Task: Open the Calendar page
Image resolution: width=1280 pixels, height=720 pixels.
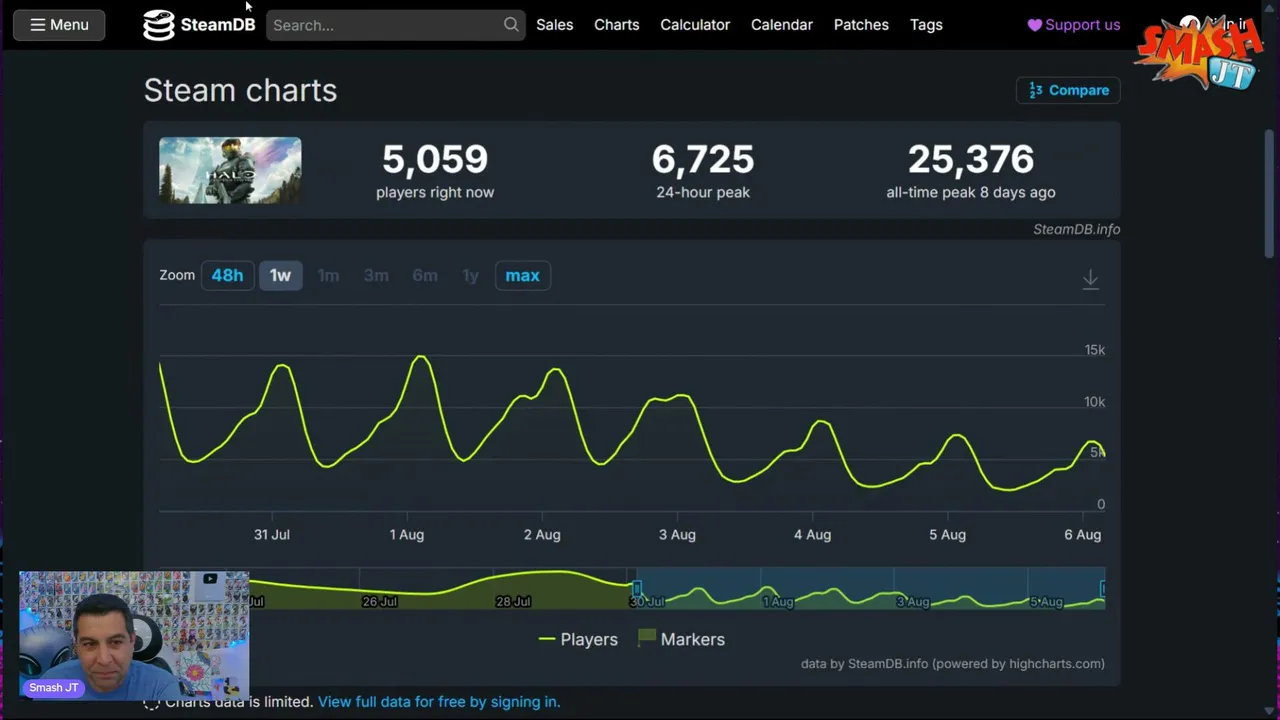Action: coord(782,25)
